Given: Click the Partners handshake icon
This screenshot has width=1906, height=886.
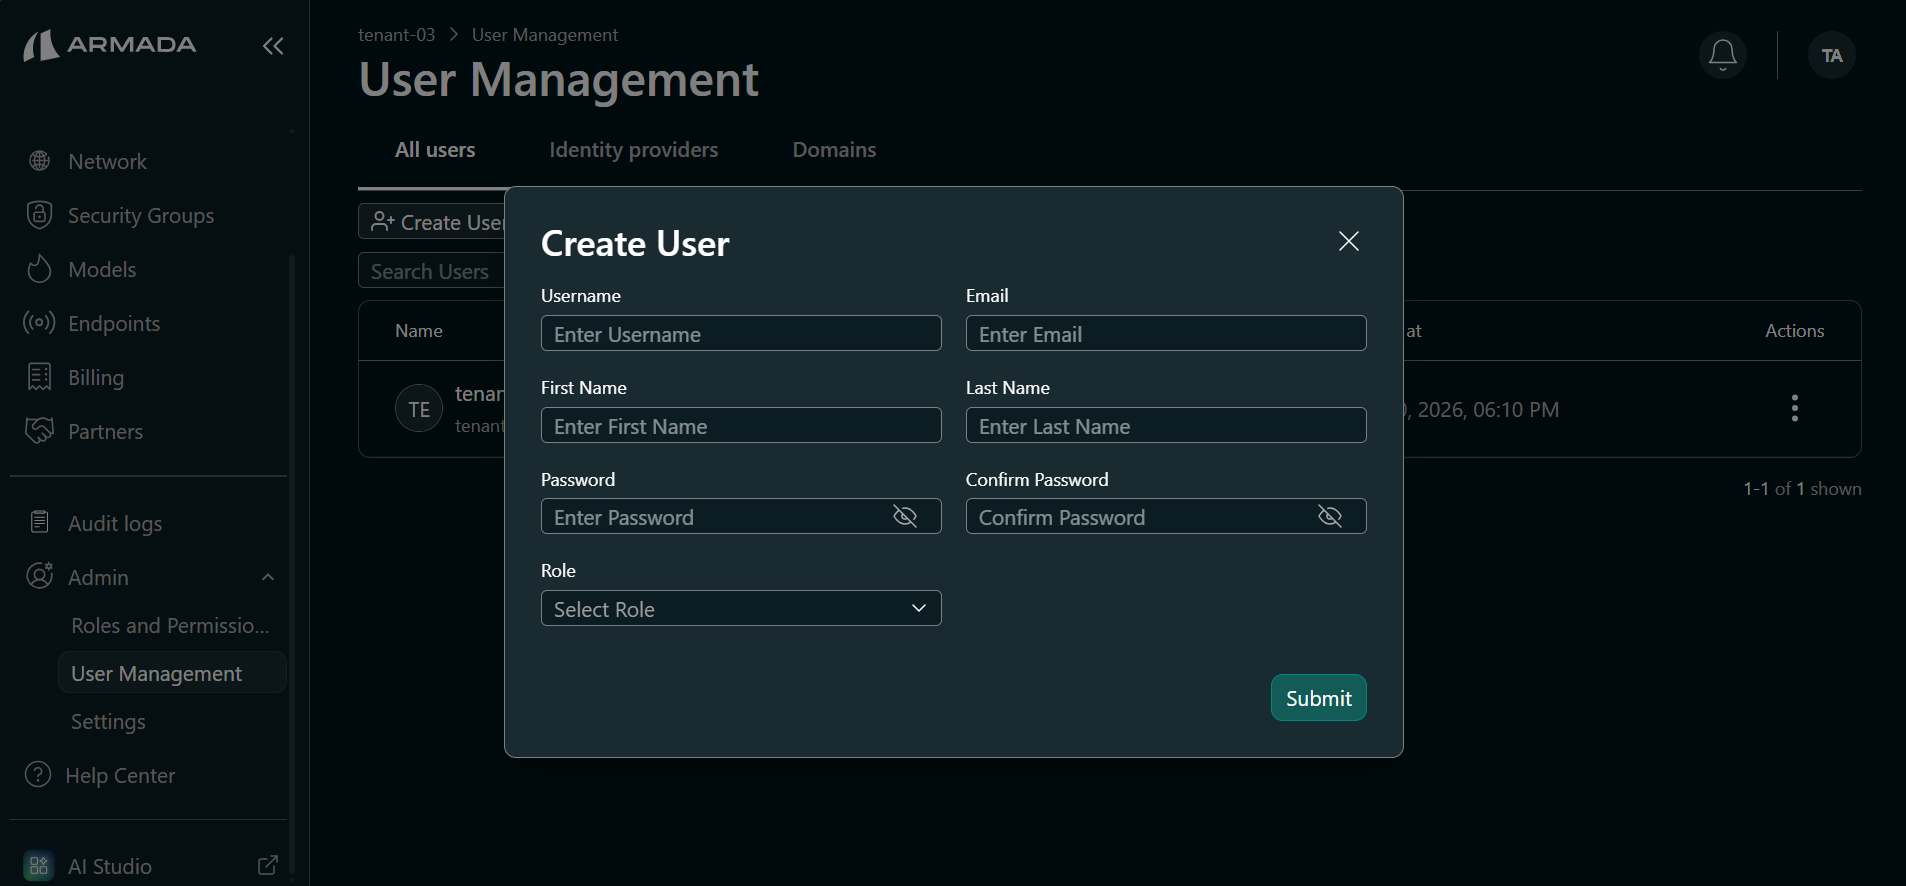Looking at the screenshot, I should pyautogui.click(x=40, y=431).
